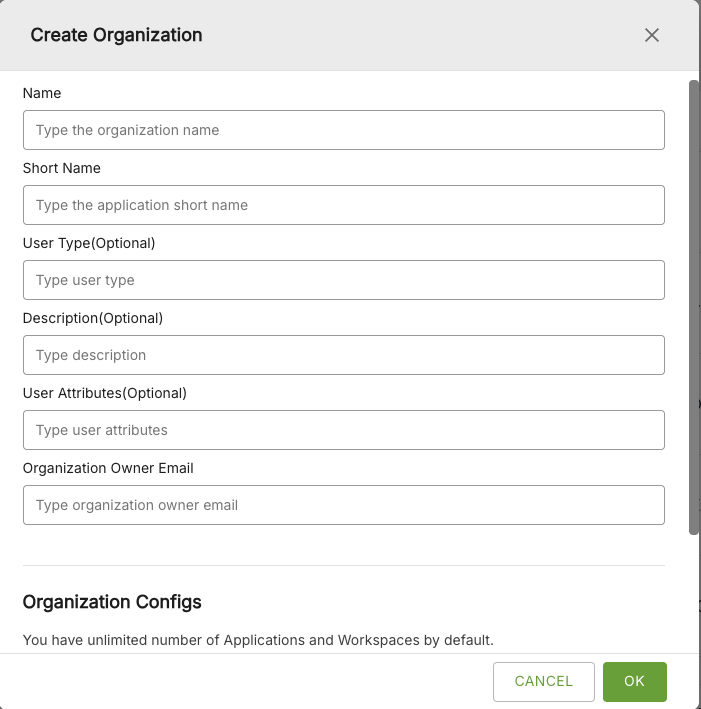This screenshot has width=701, height=709.
Task: Click the unlimited Applications and Workspaces text
Action: click(258, 640)
